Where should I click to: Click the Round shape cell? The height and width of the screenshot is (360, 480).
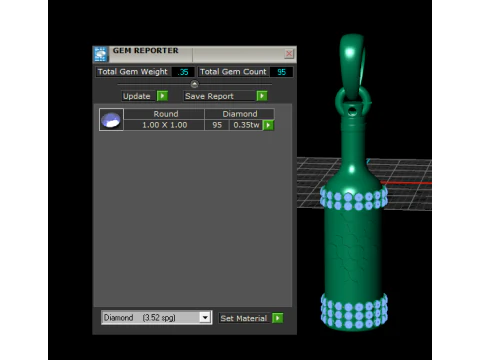tap(164, 114)
